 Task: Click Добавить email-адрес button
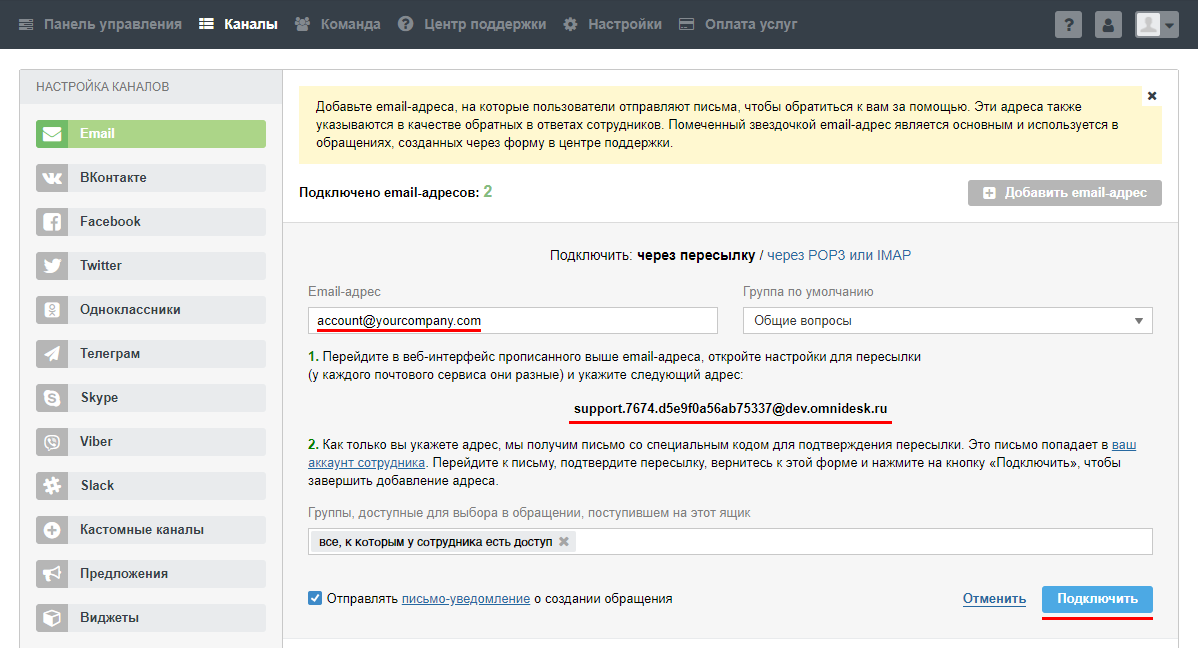(x=1064, y=193)
